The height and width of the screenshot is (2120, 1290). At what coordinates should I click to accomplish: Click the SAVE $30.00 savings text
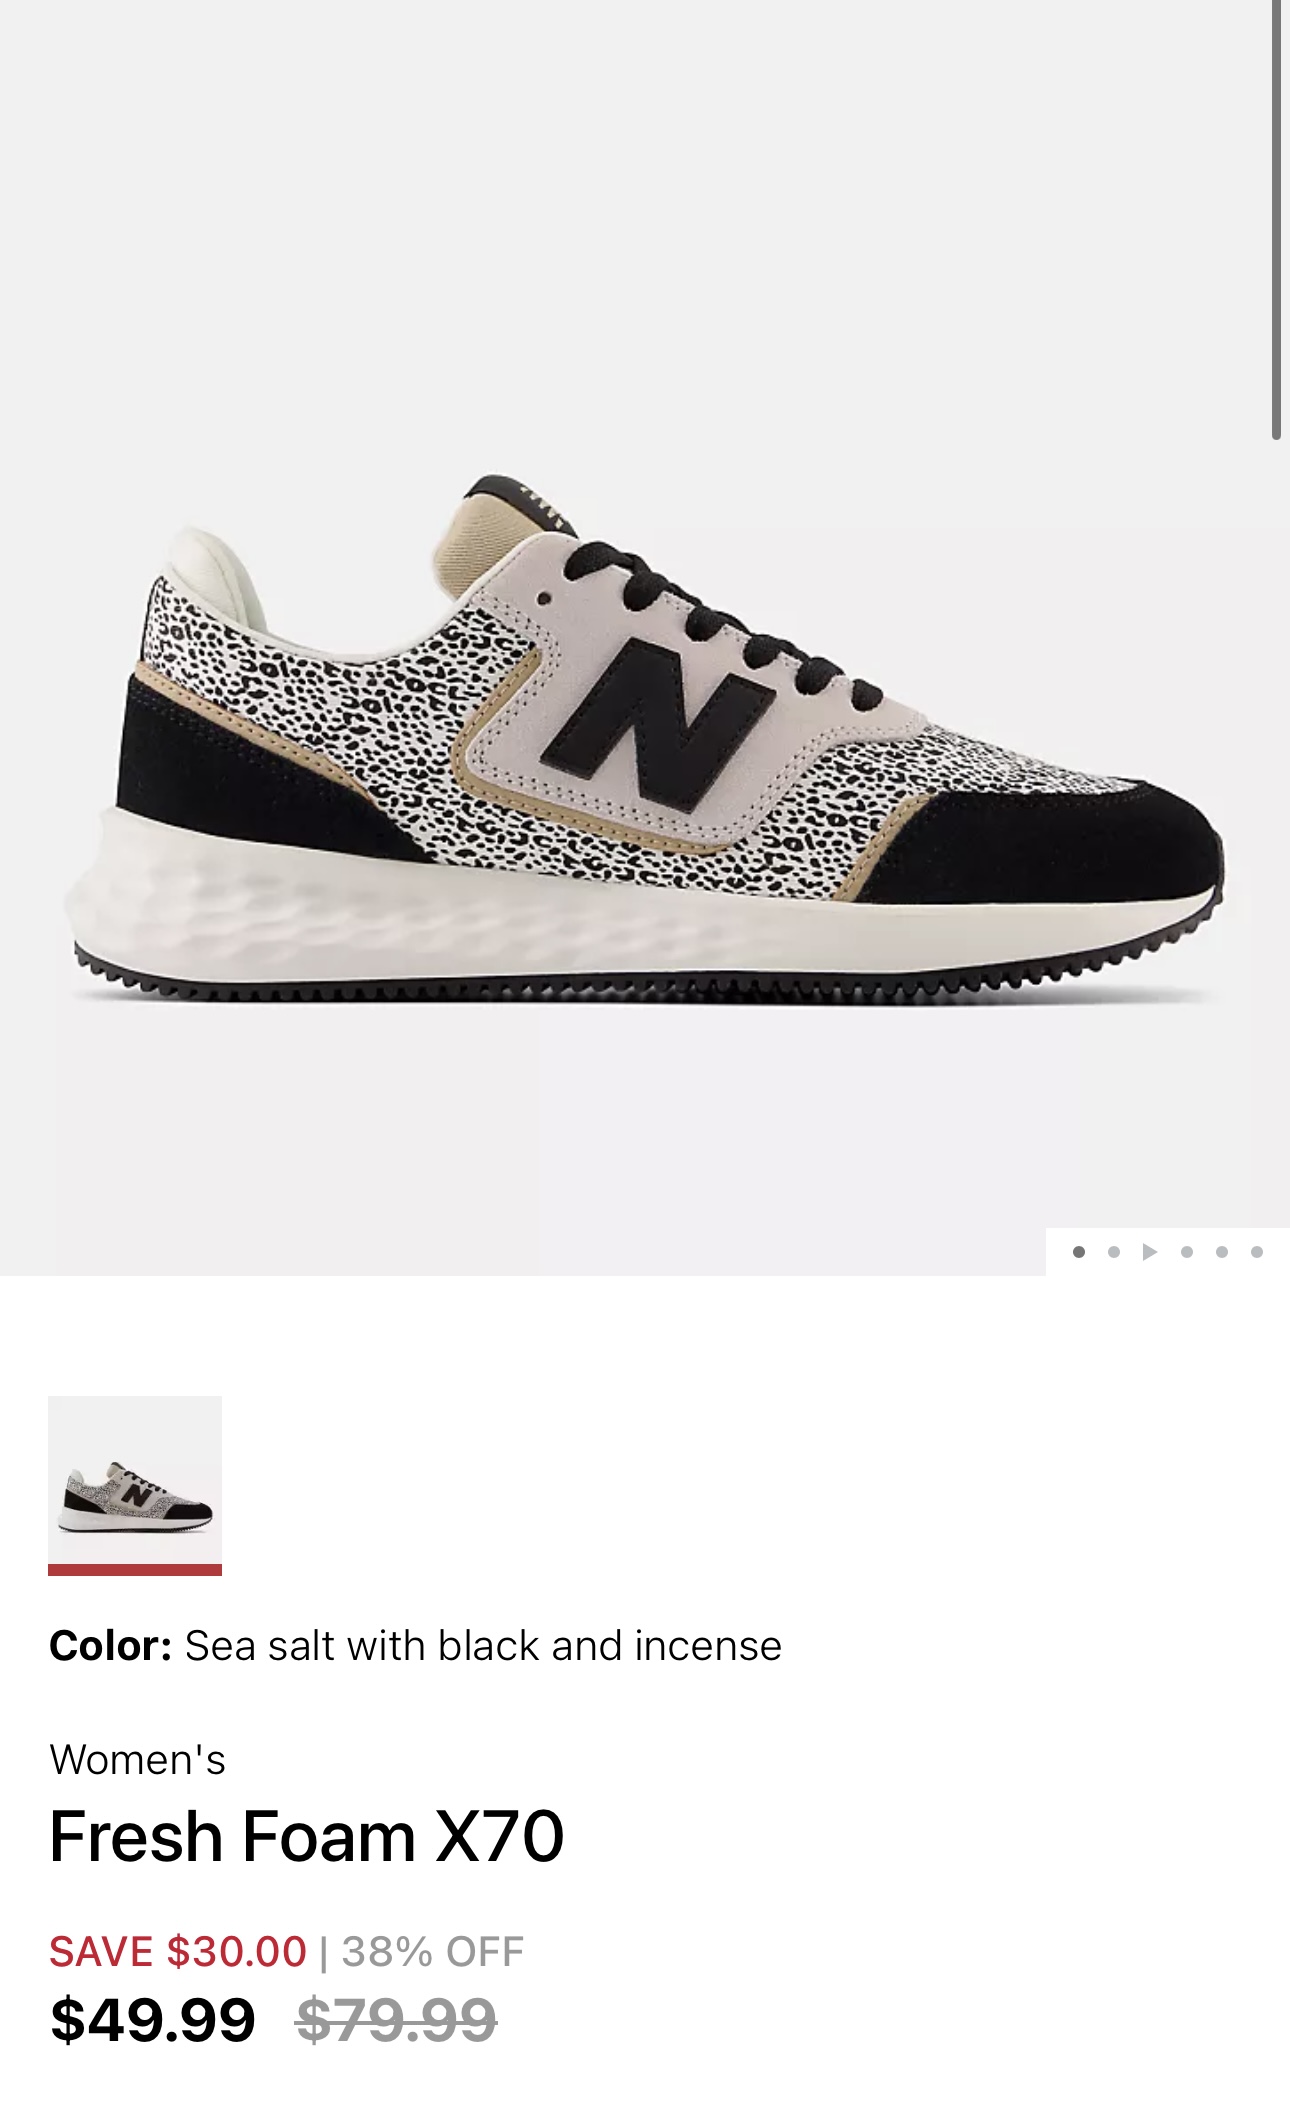(178, 1951)
